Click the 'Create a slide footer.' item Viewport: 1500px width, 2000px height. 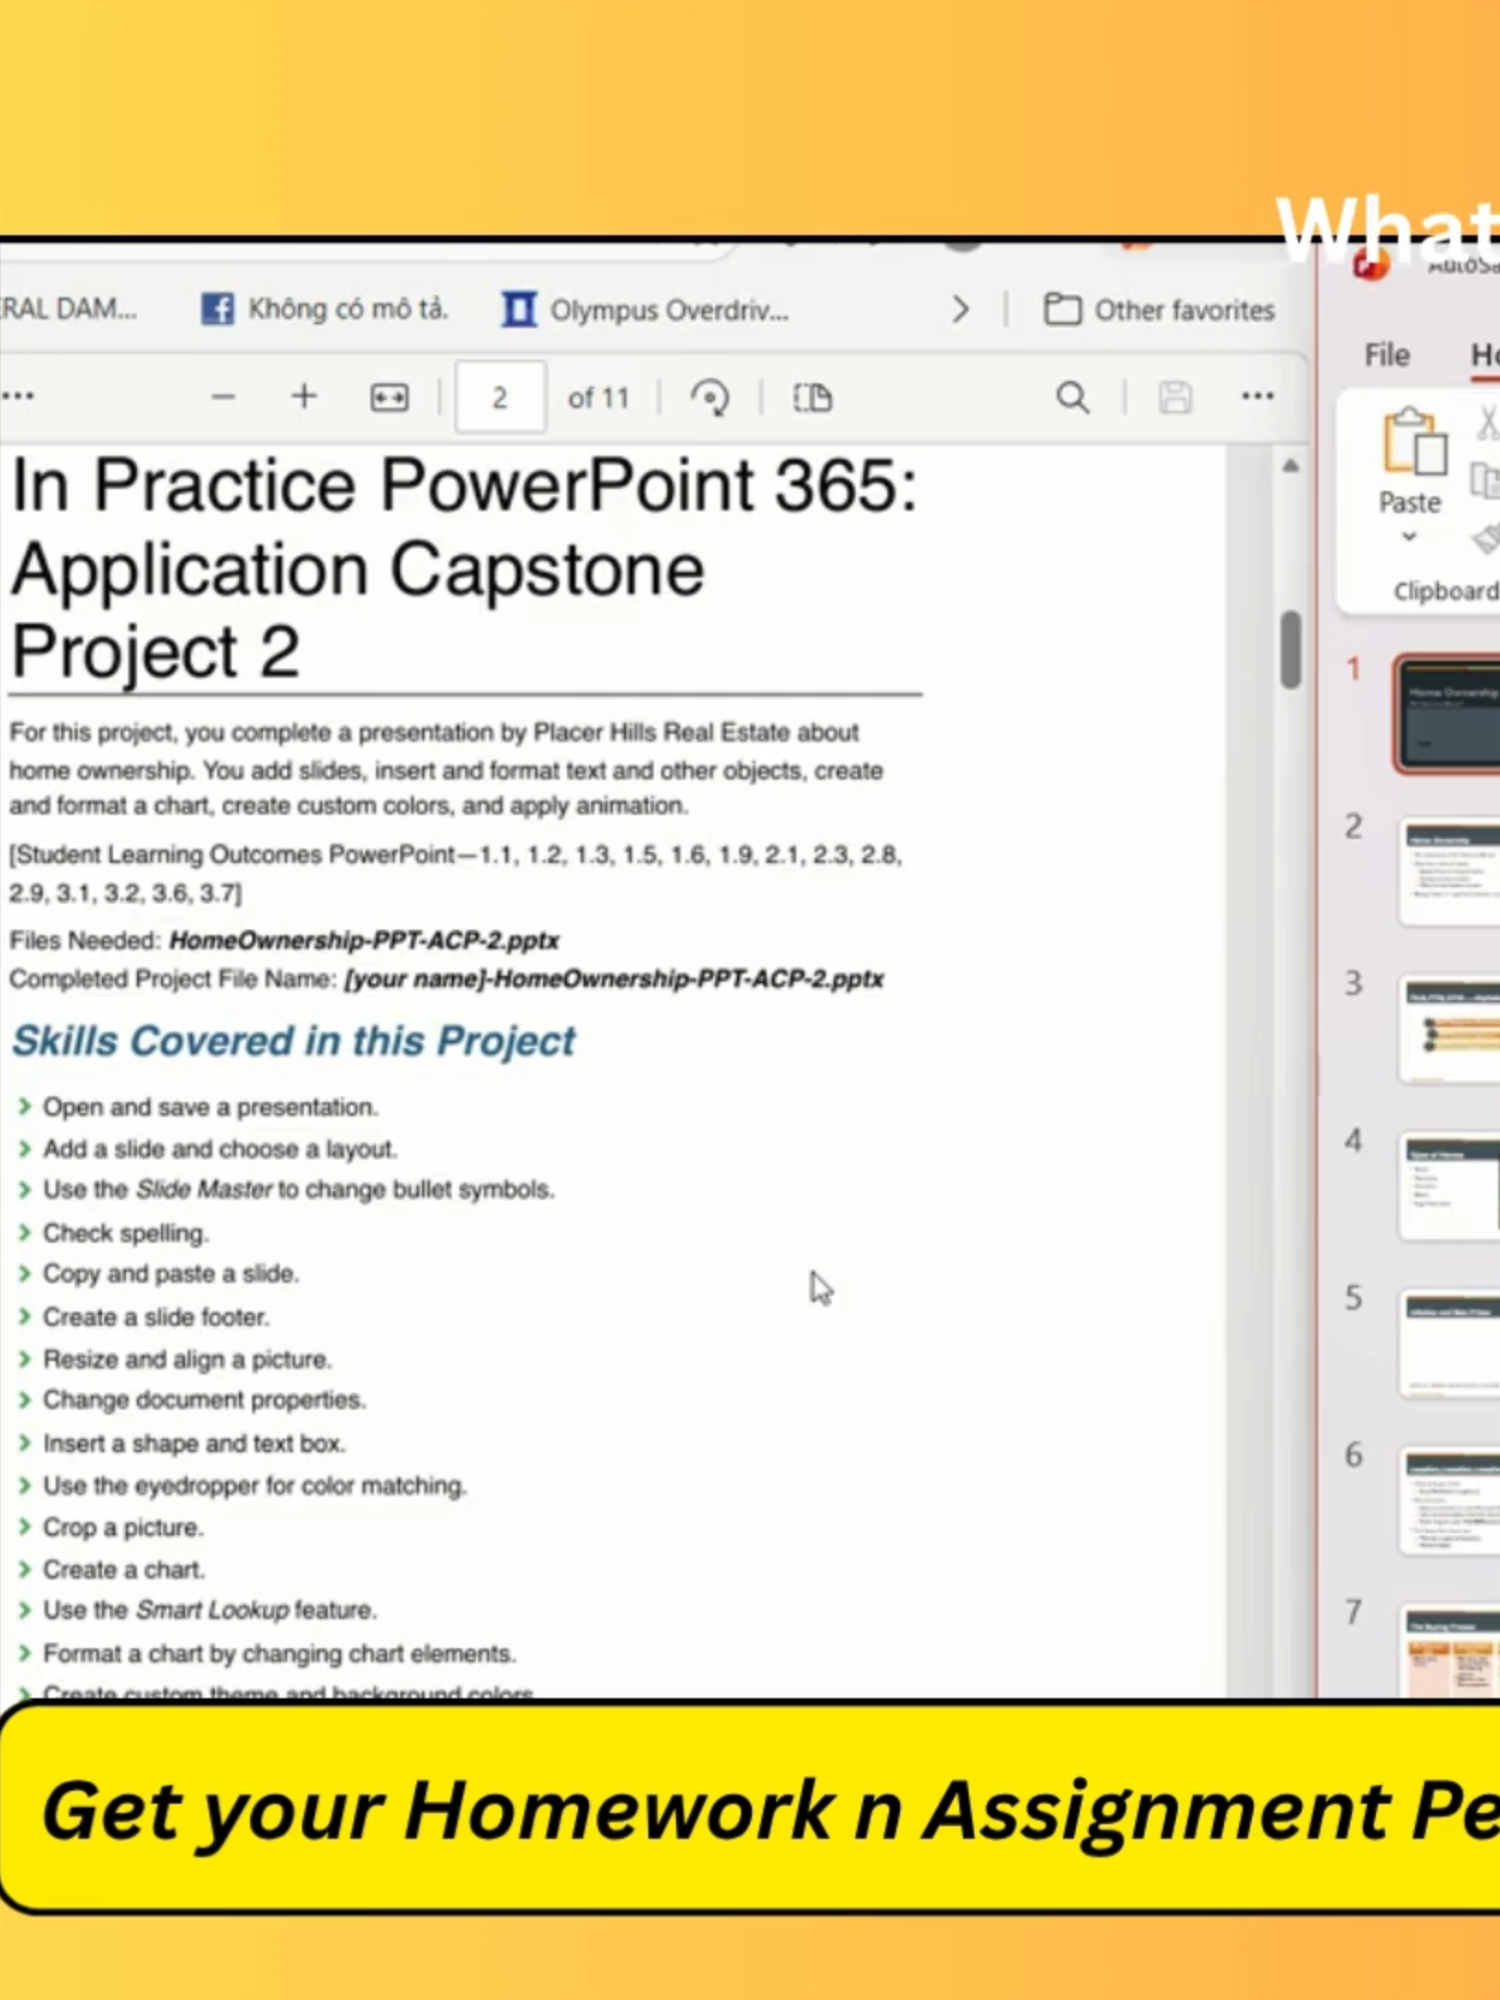(x=156, y=1317)
